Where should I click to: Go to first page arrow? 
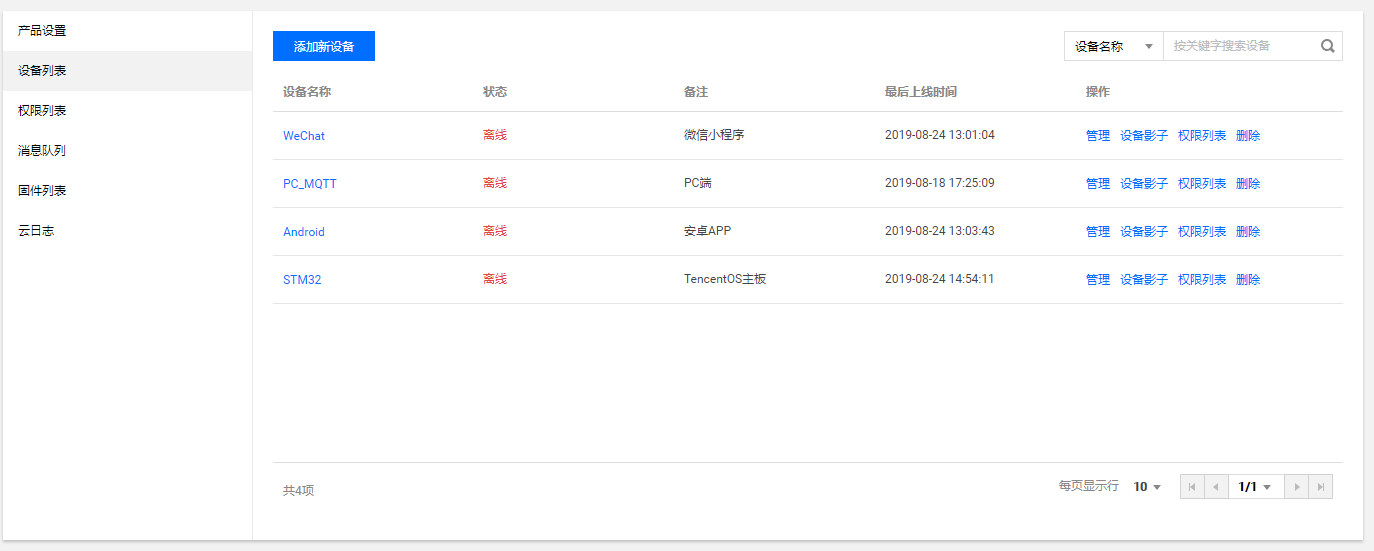tap(1192, 487)
